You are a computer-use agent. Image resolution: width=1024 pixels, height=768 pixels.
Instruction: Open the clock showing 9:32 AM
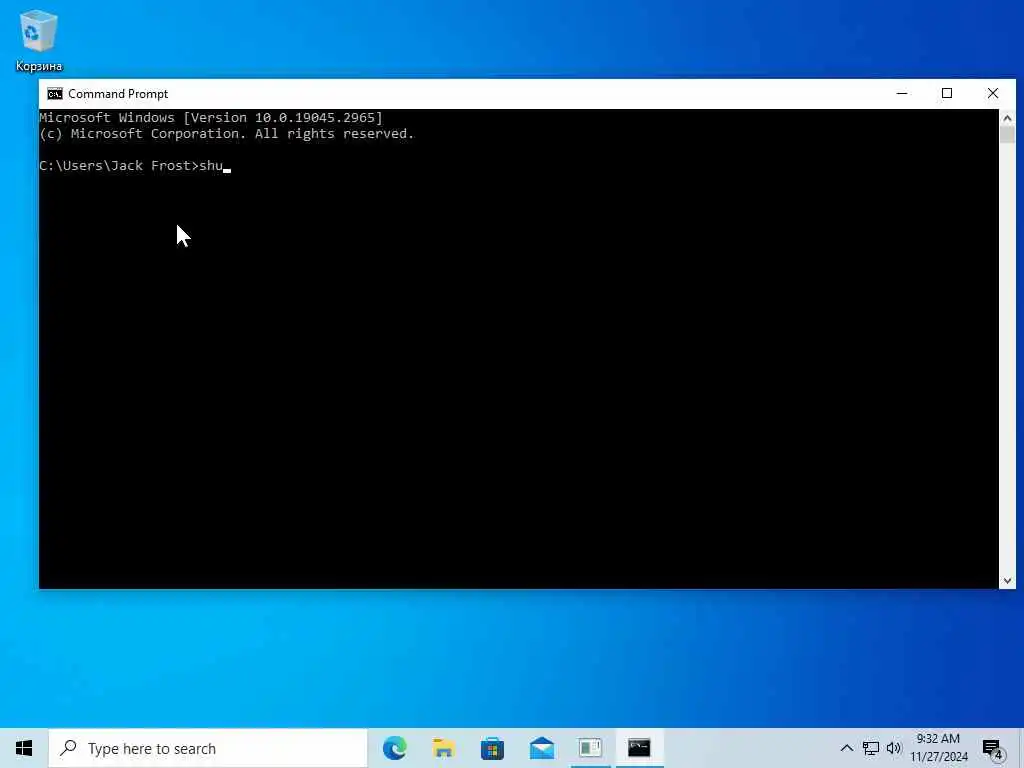point(938,748)
